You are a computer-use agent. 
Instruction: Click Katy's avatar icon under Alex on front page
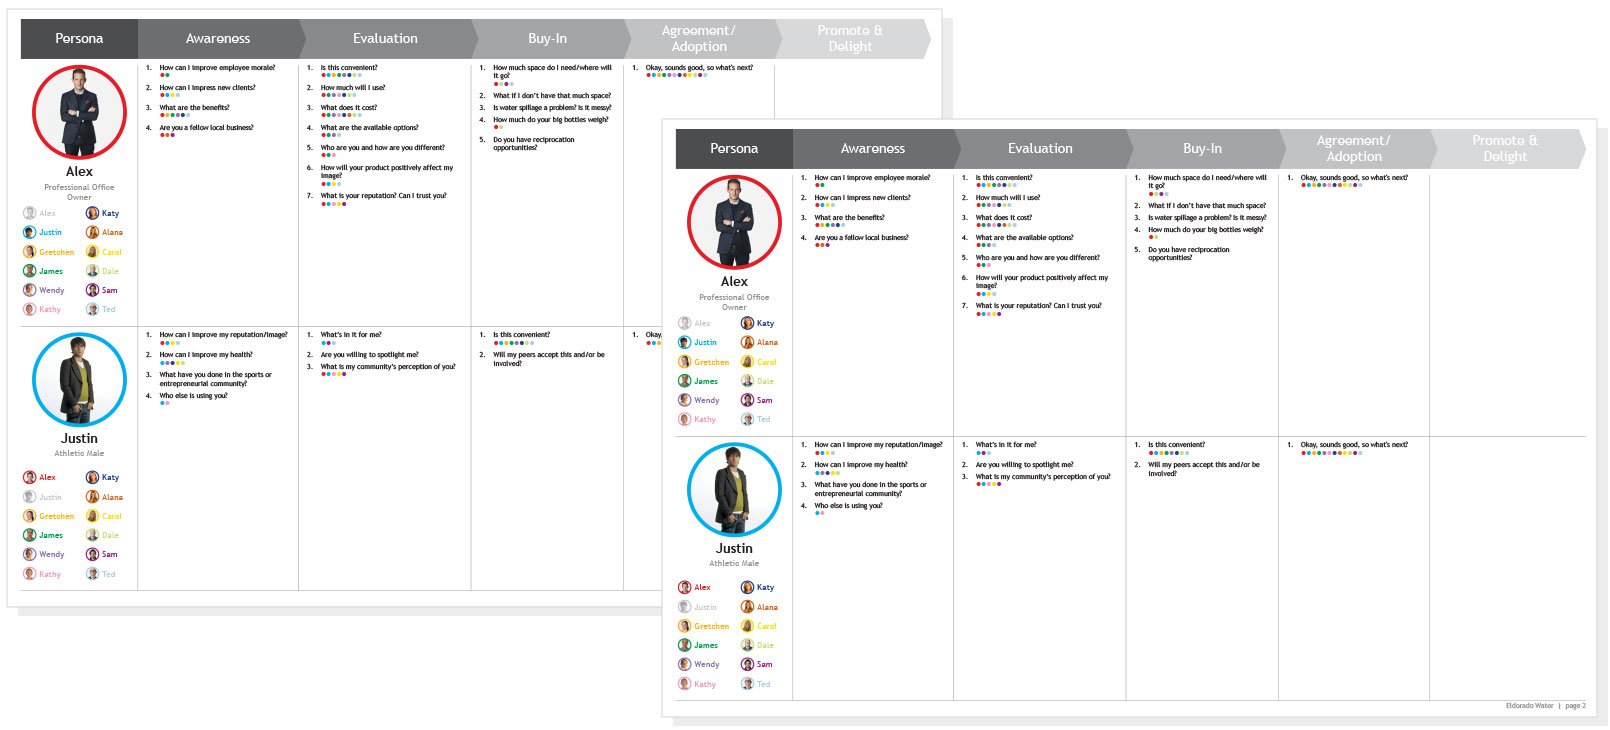[747, 323]
